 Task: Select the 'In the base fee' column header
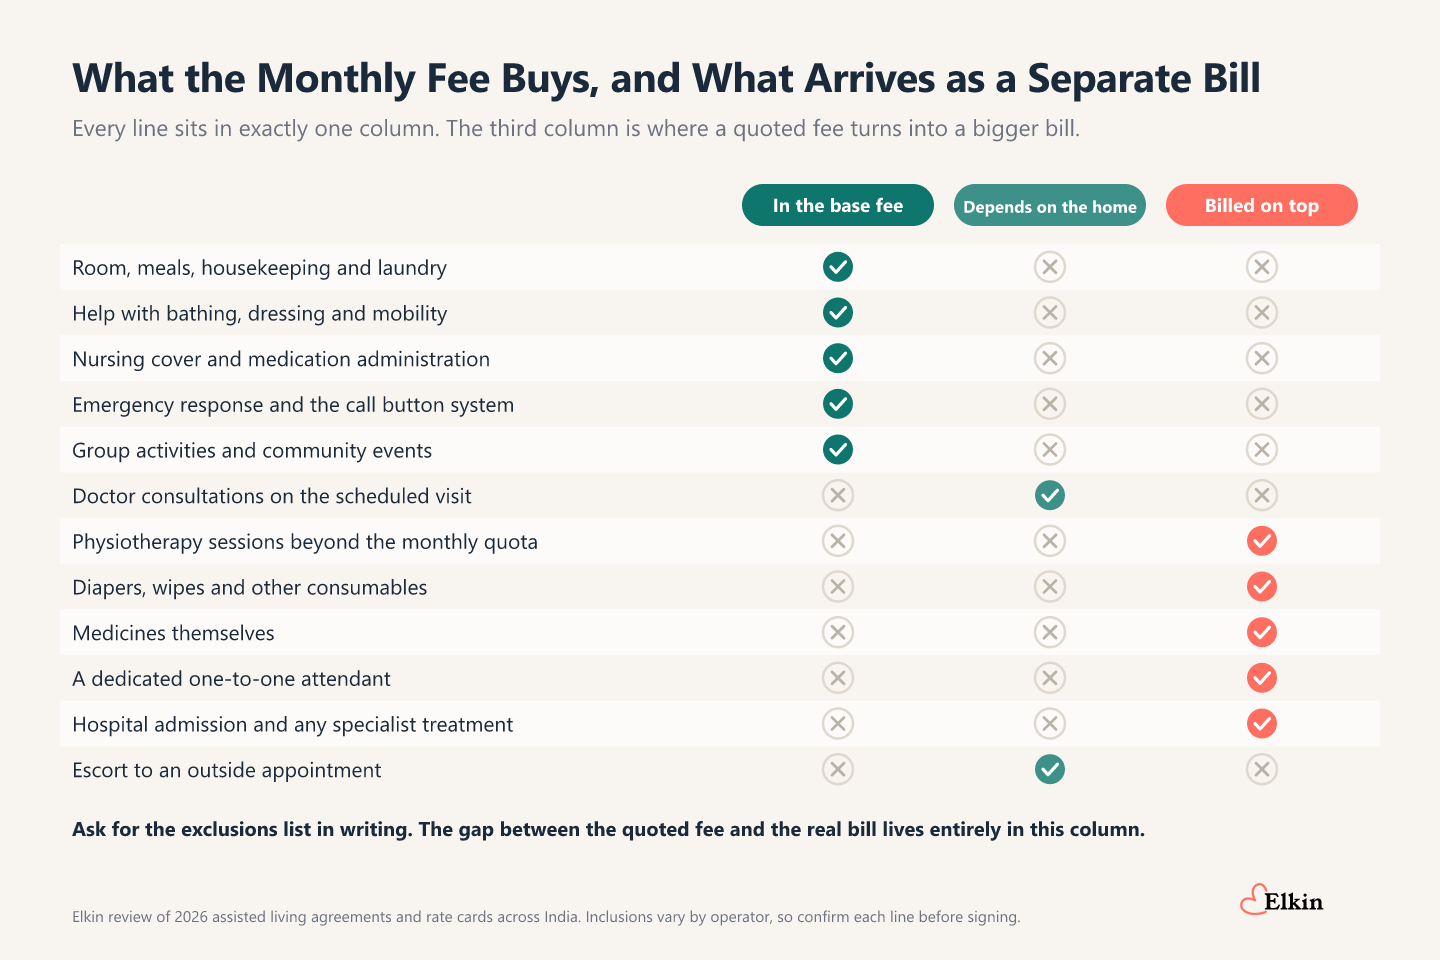[838, 205]
